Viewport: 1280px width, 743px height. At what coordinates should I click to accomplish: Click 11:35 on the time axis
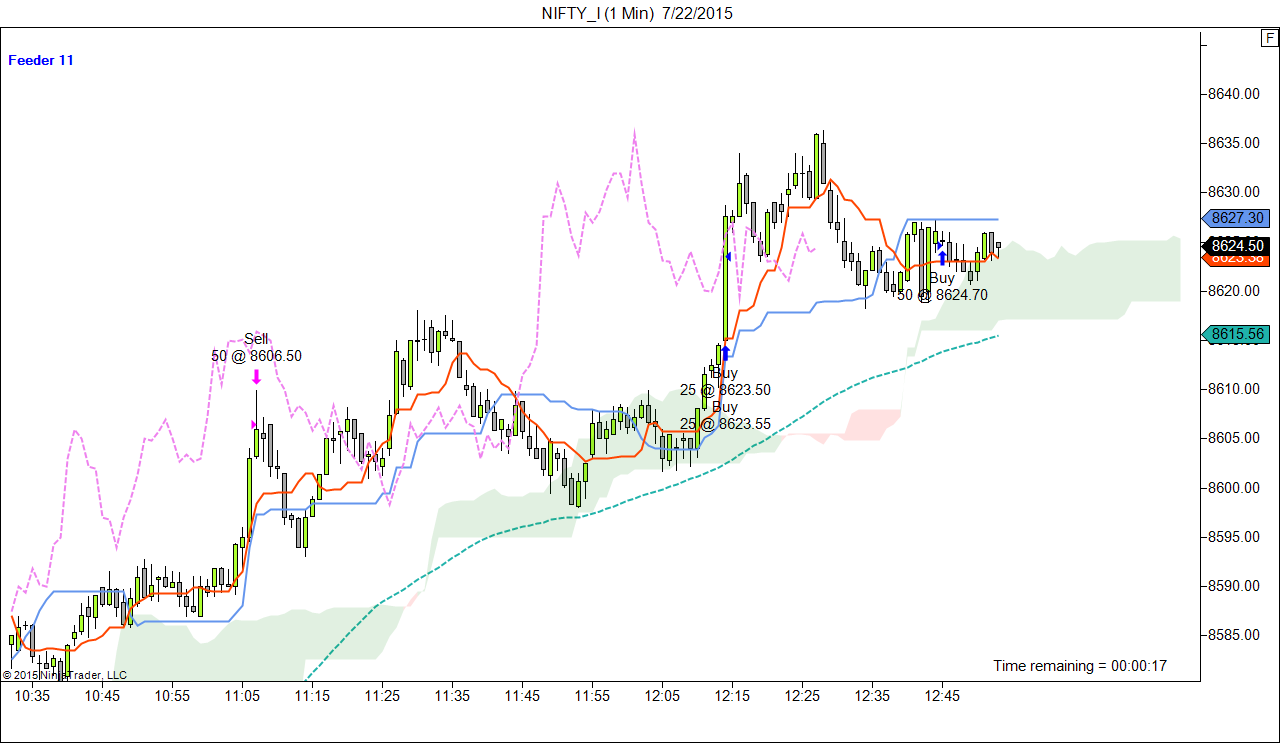coord(453,695)
